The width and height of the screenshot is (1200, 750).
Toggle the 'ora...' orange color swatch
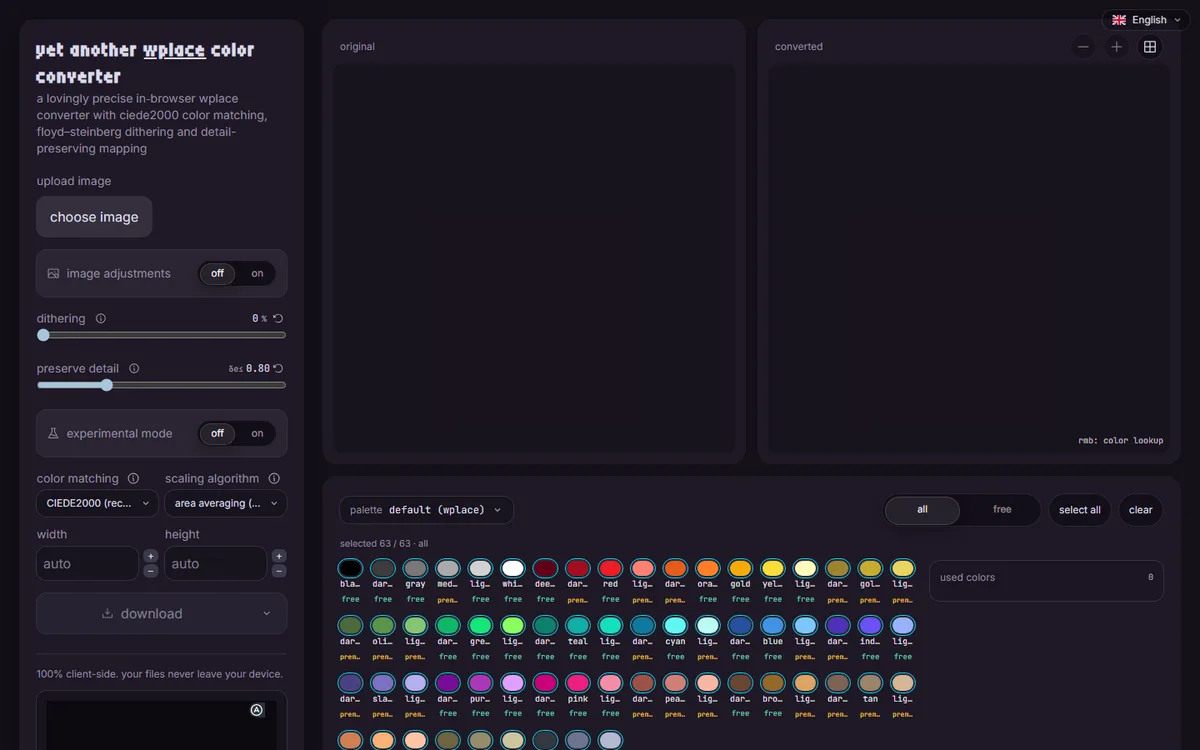[x=708, y=568]
